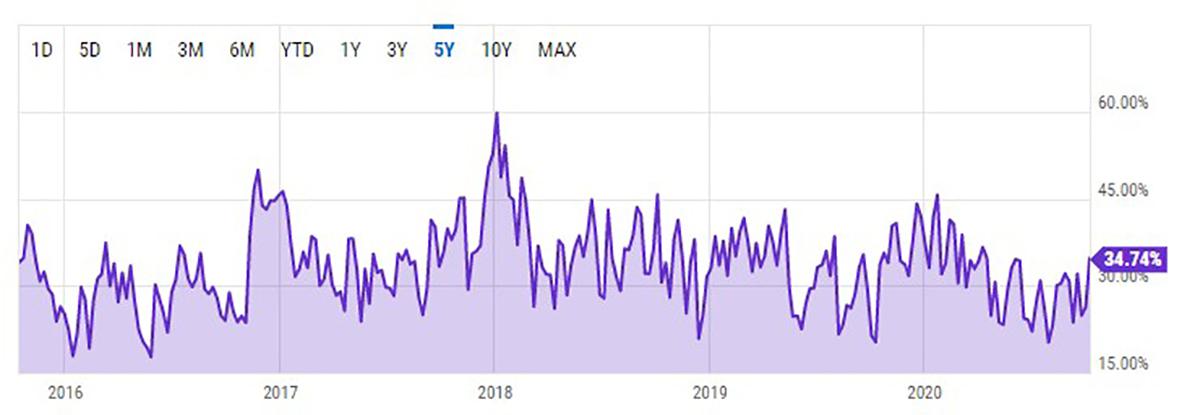Select the 3Y time range
Viewport: 1200px width, 415px height.
pos(397,50)
